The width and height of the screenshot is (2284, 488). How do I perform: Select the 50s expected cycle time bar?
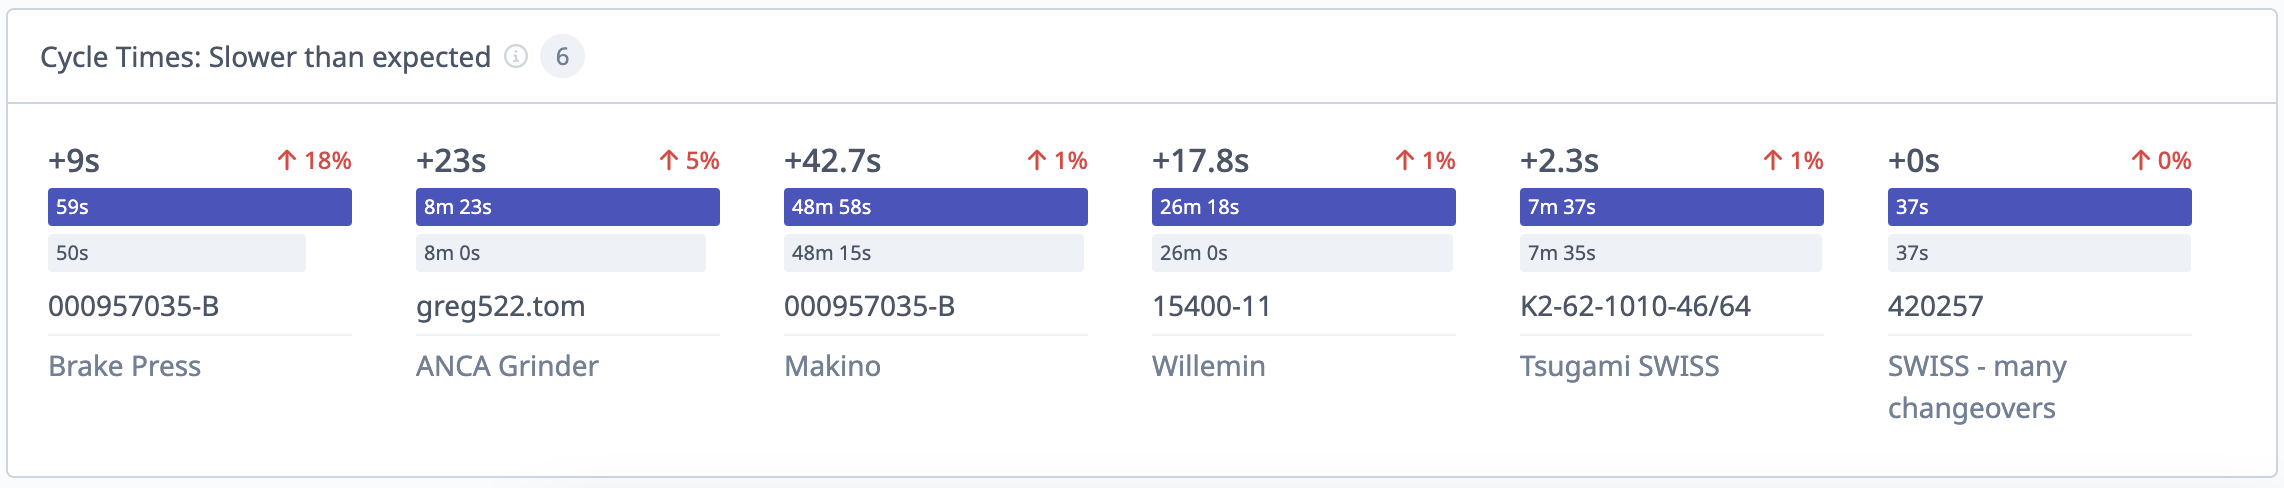[x=177, y=253]
